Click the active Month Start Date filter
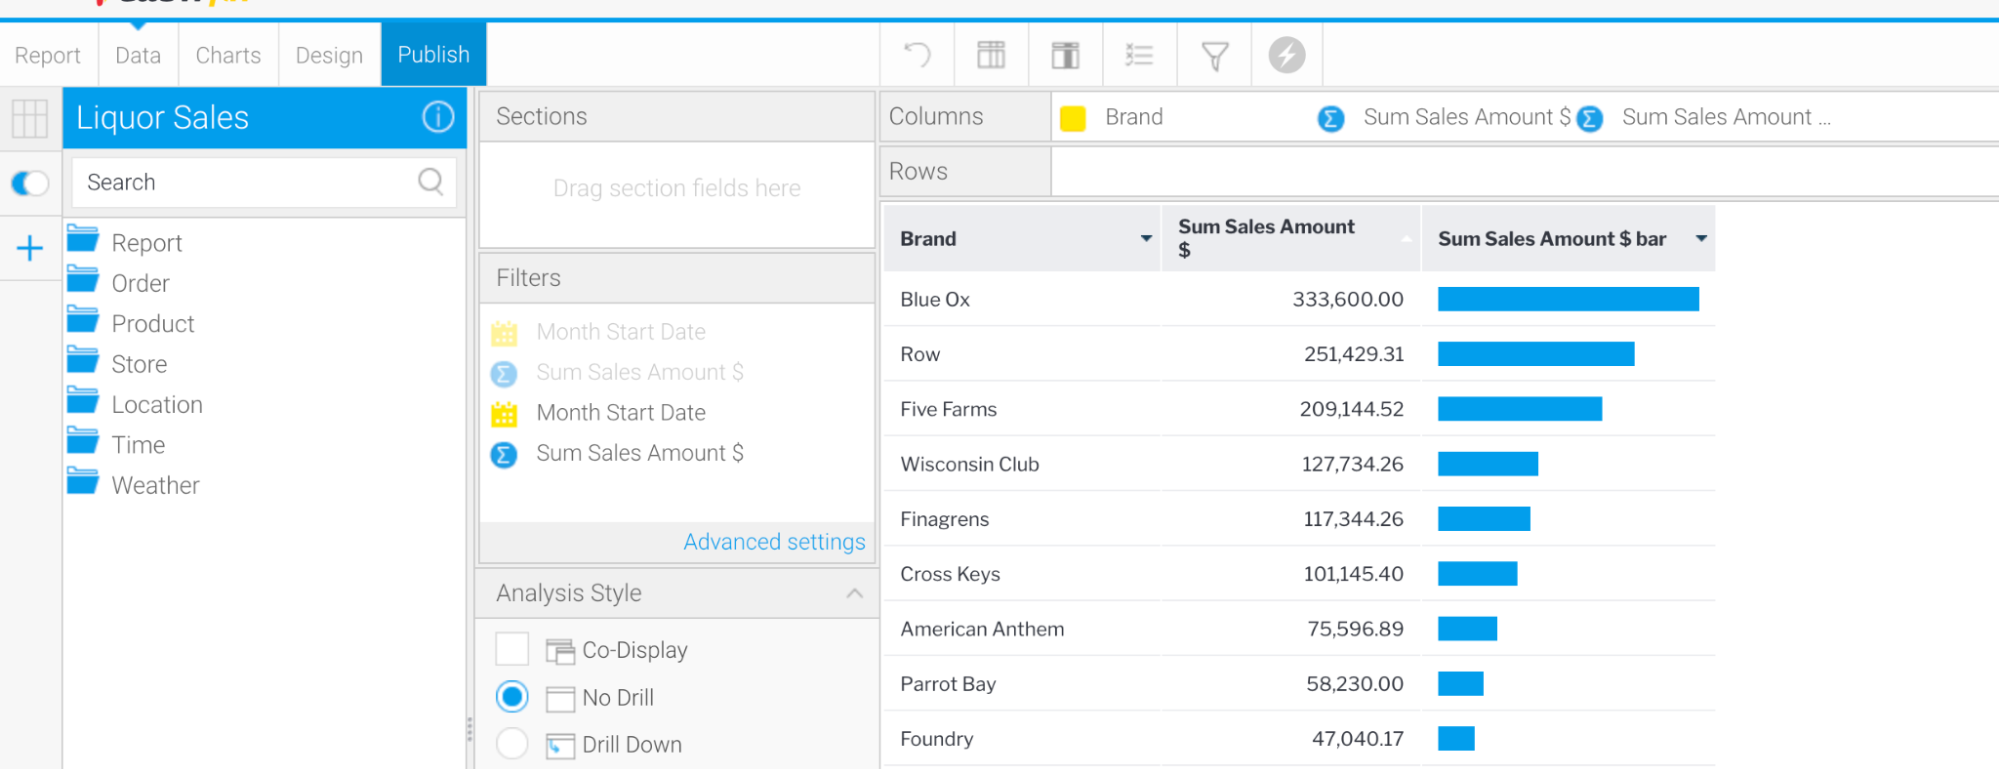Image resolution: width=1999 pixels, height=770 pixels. (x=620, y=413)
